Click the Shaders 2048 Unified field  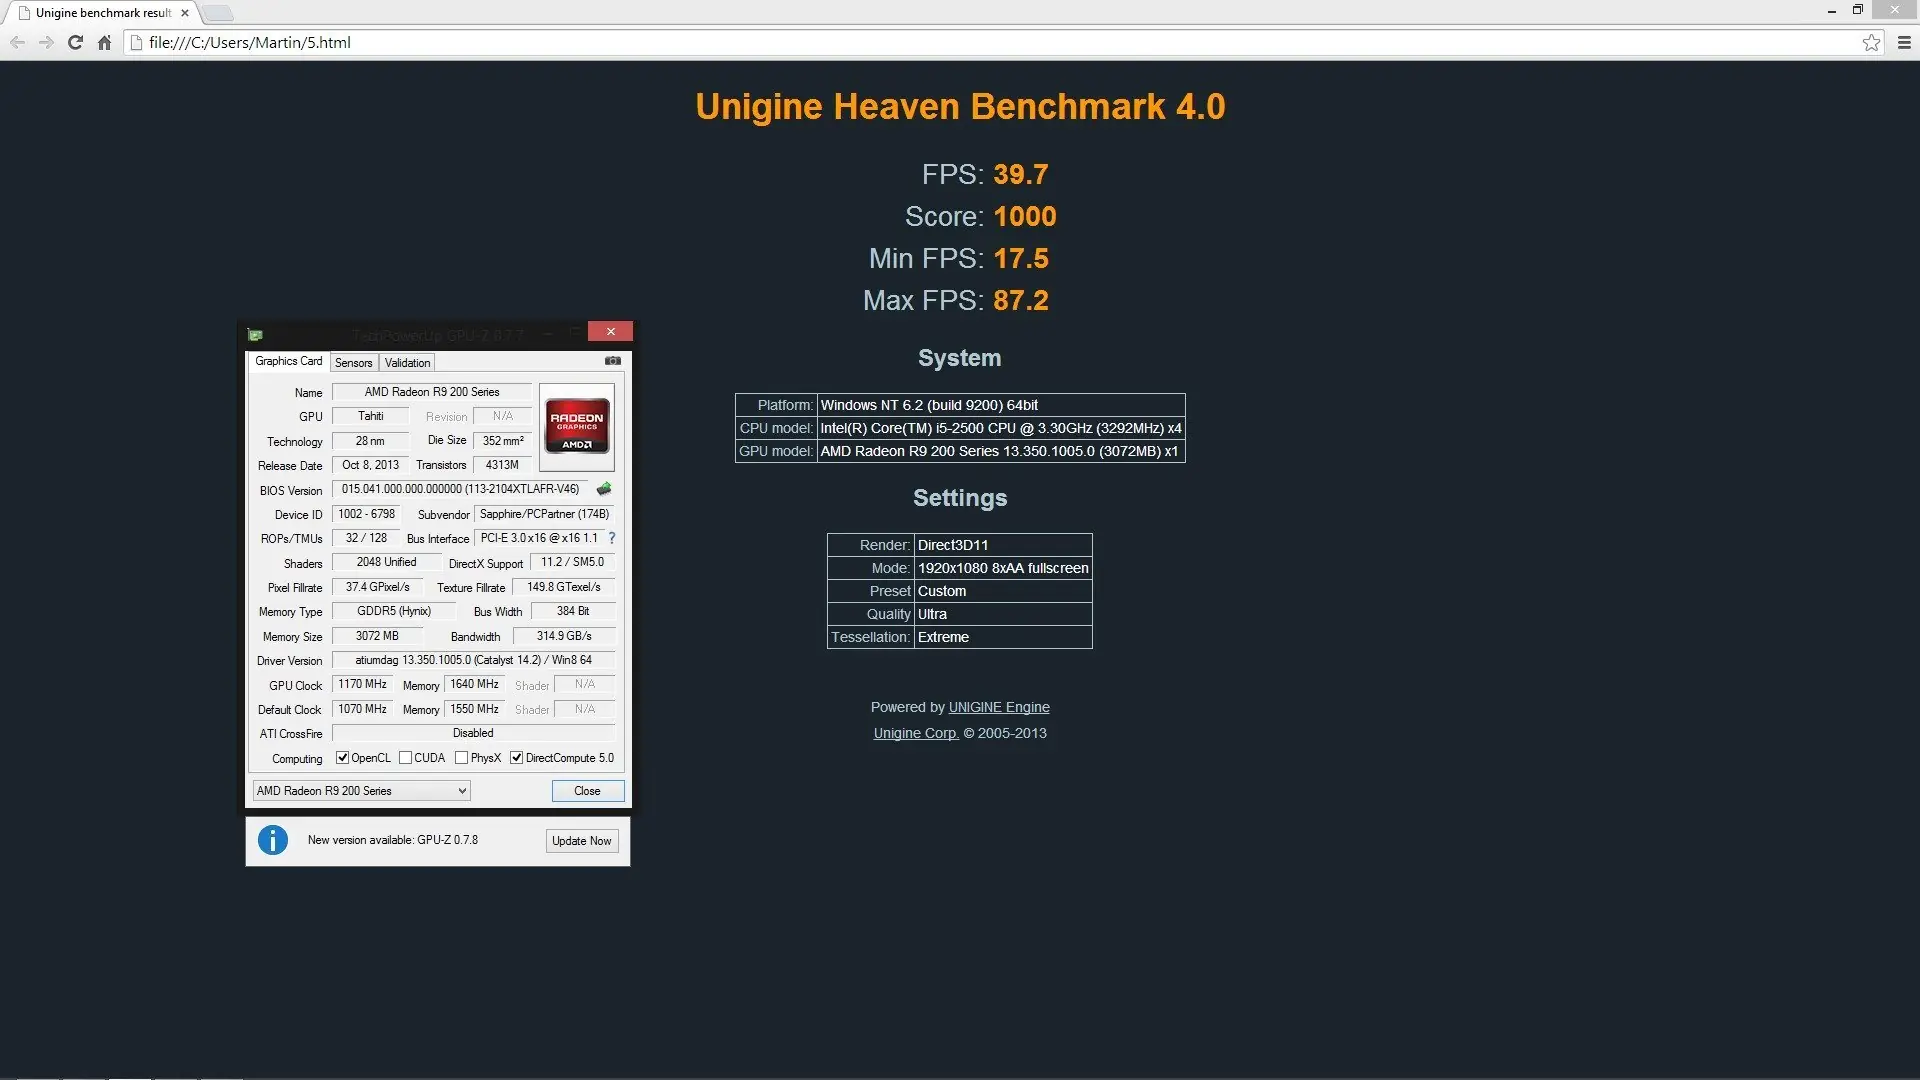[387, 562]
